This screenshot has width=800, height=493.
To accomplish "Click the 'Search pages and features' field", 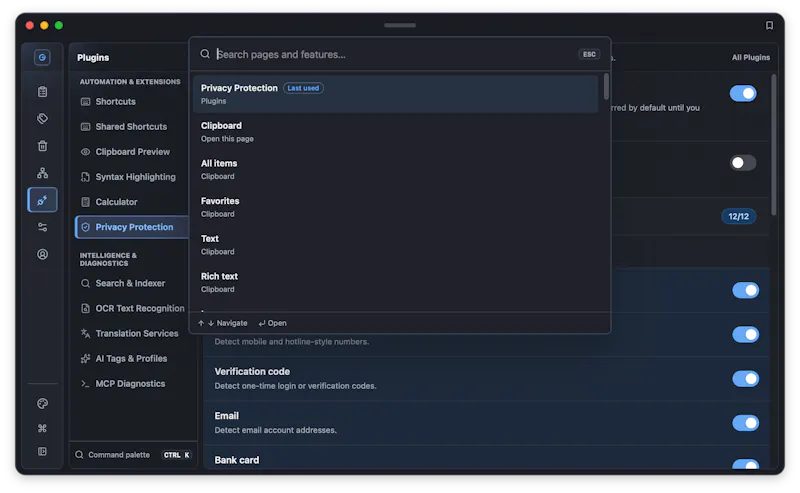I will (395, 54).
